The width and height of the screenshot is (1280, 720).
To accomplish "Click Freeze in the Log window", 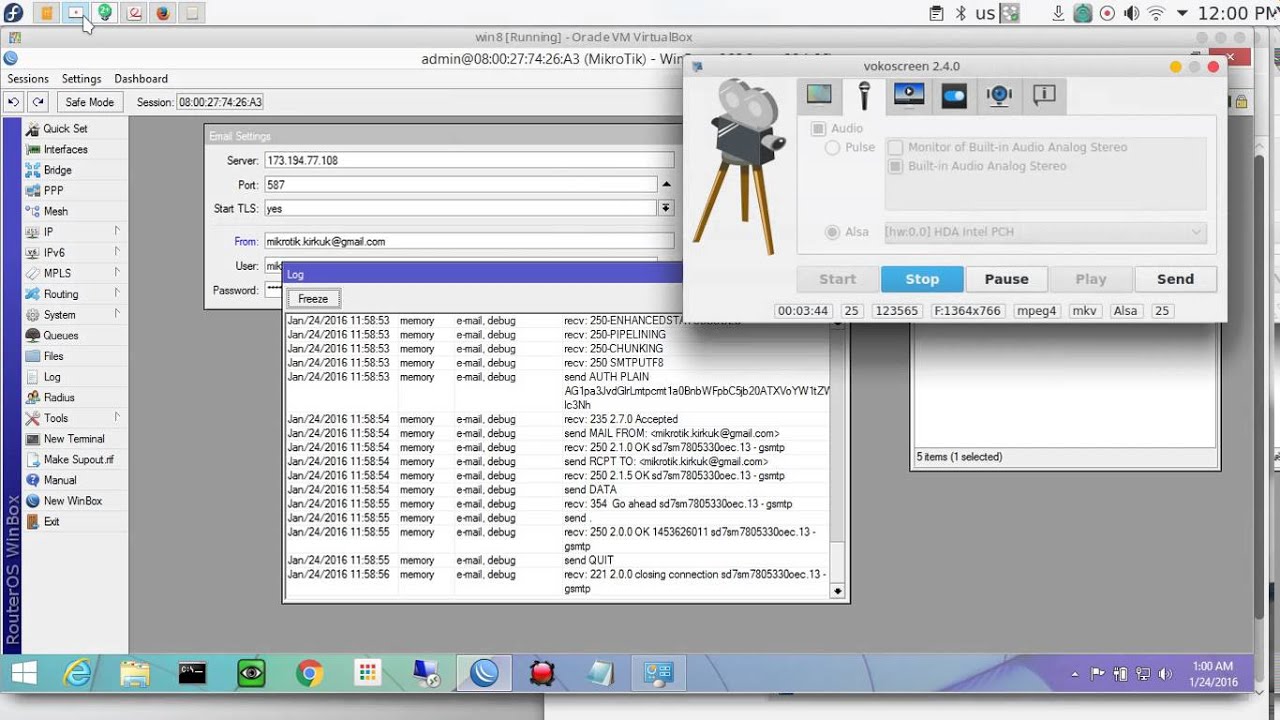I will coord(313,298).
